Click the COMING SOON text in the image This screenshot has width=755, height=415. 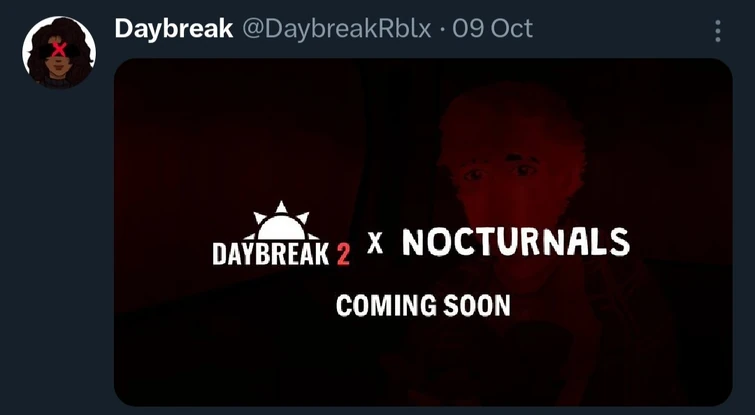point(423,305)
